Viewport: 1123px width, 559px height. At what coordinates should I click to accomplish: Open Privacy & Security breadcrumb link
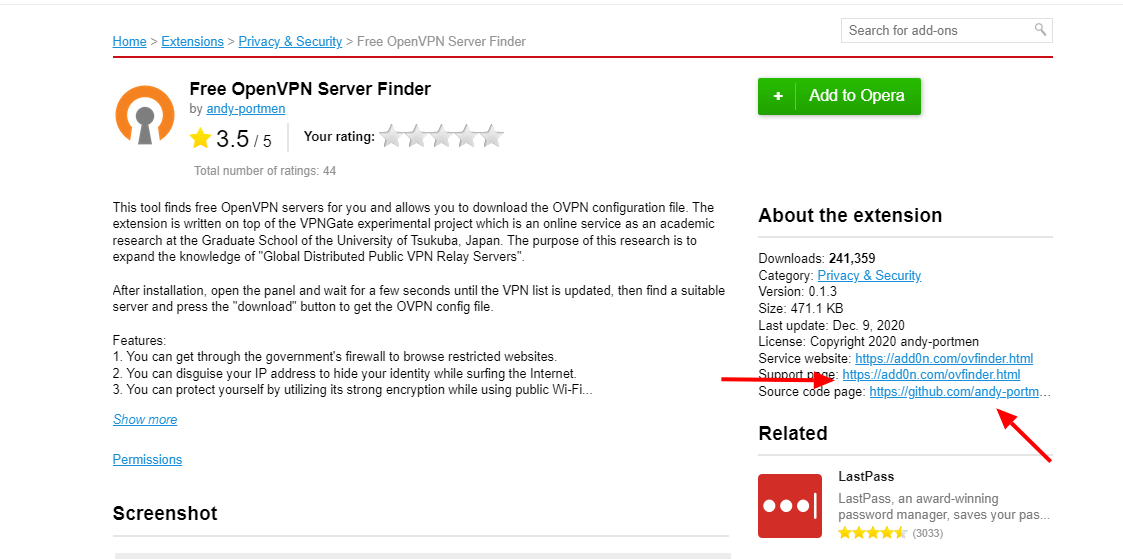(290, 42)
